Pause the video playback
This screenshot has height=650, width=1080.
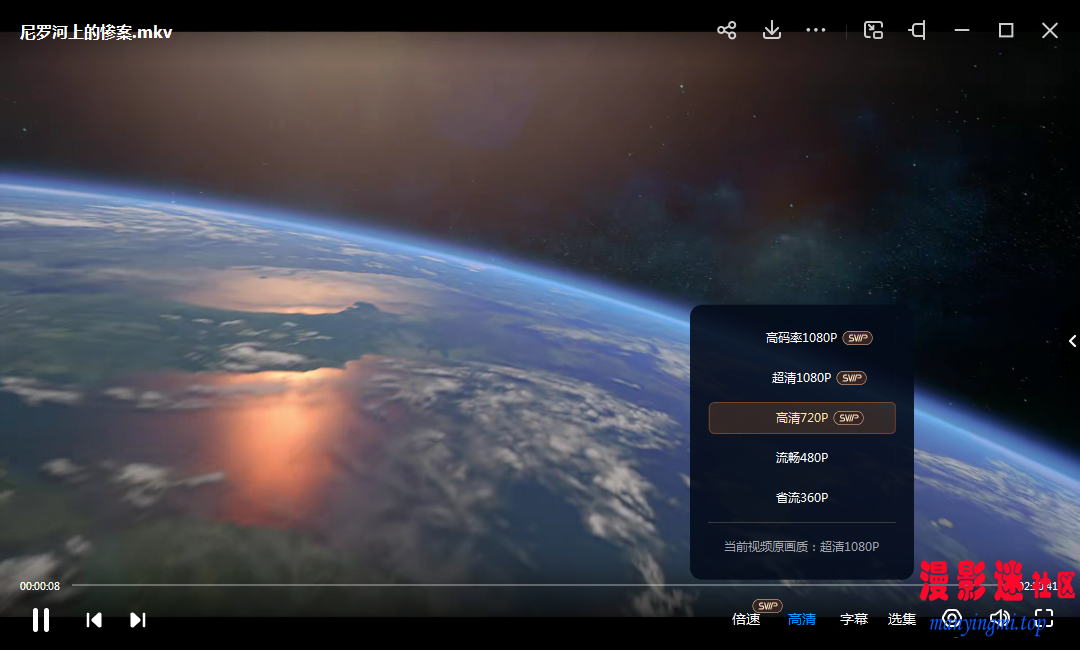tap(41, 620)
